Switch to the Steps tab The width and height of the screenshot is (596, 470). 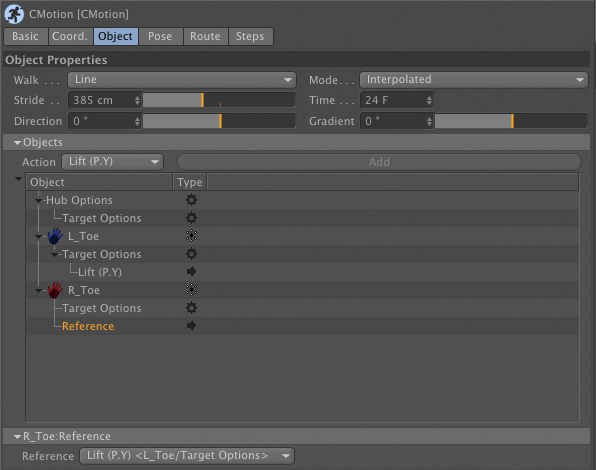(x=250, y=36)
